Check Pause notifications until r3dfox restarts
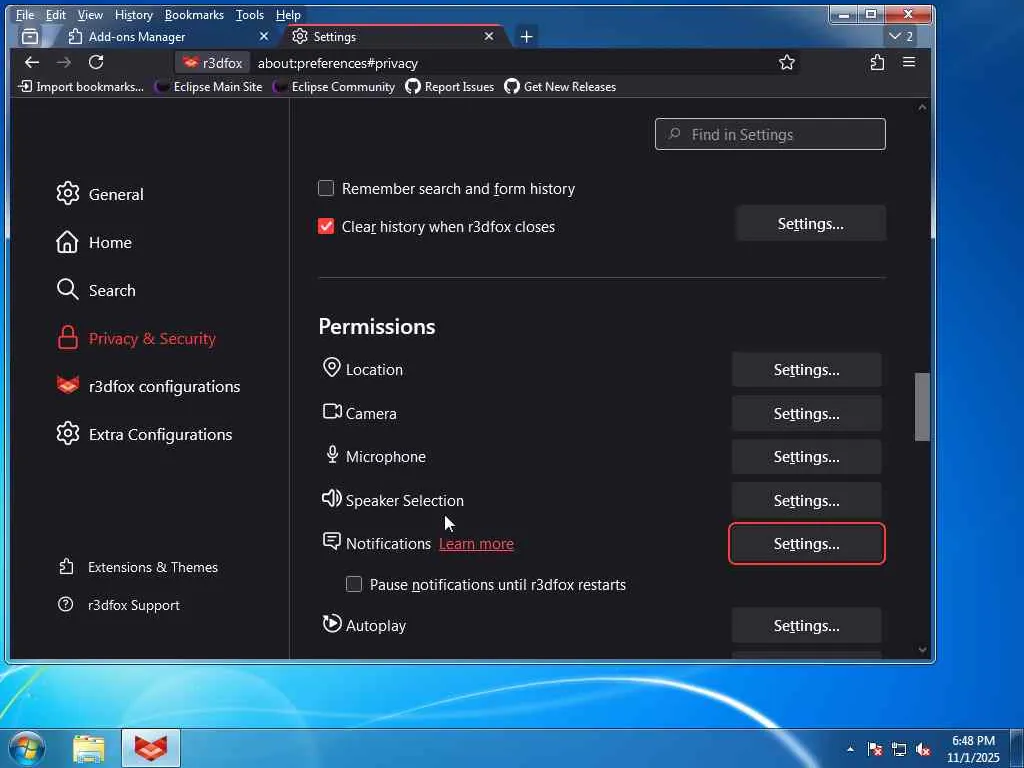This screenshot has height=768, width=1024. [354, 584]
